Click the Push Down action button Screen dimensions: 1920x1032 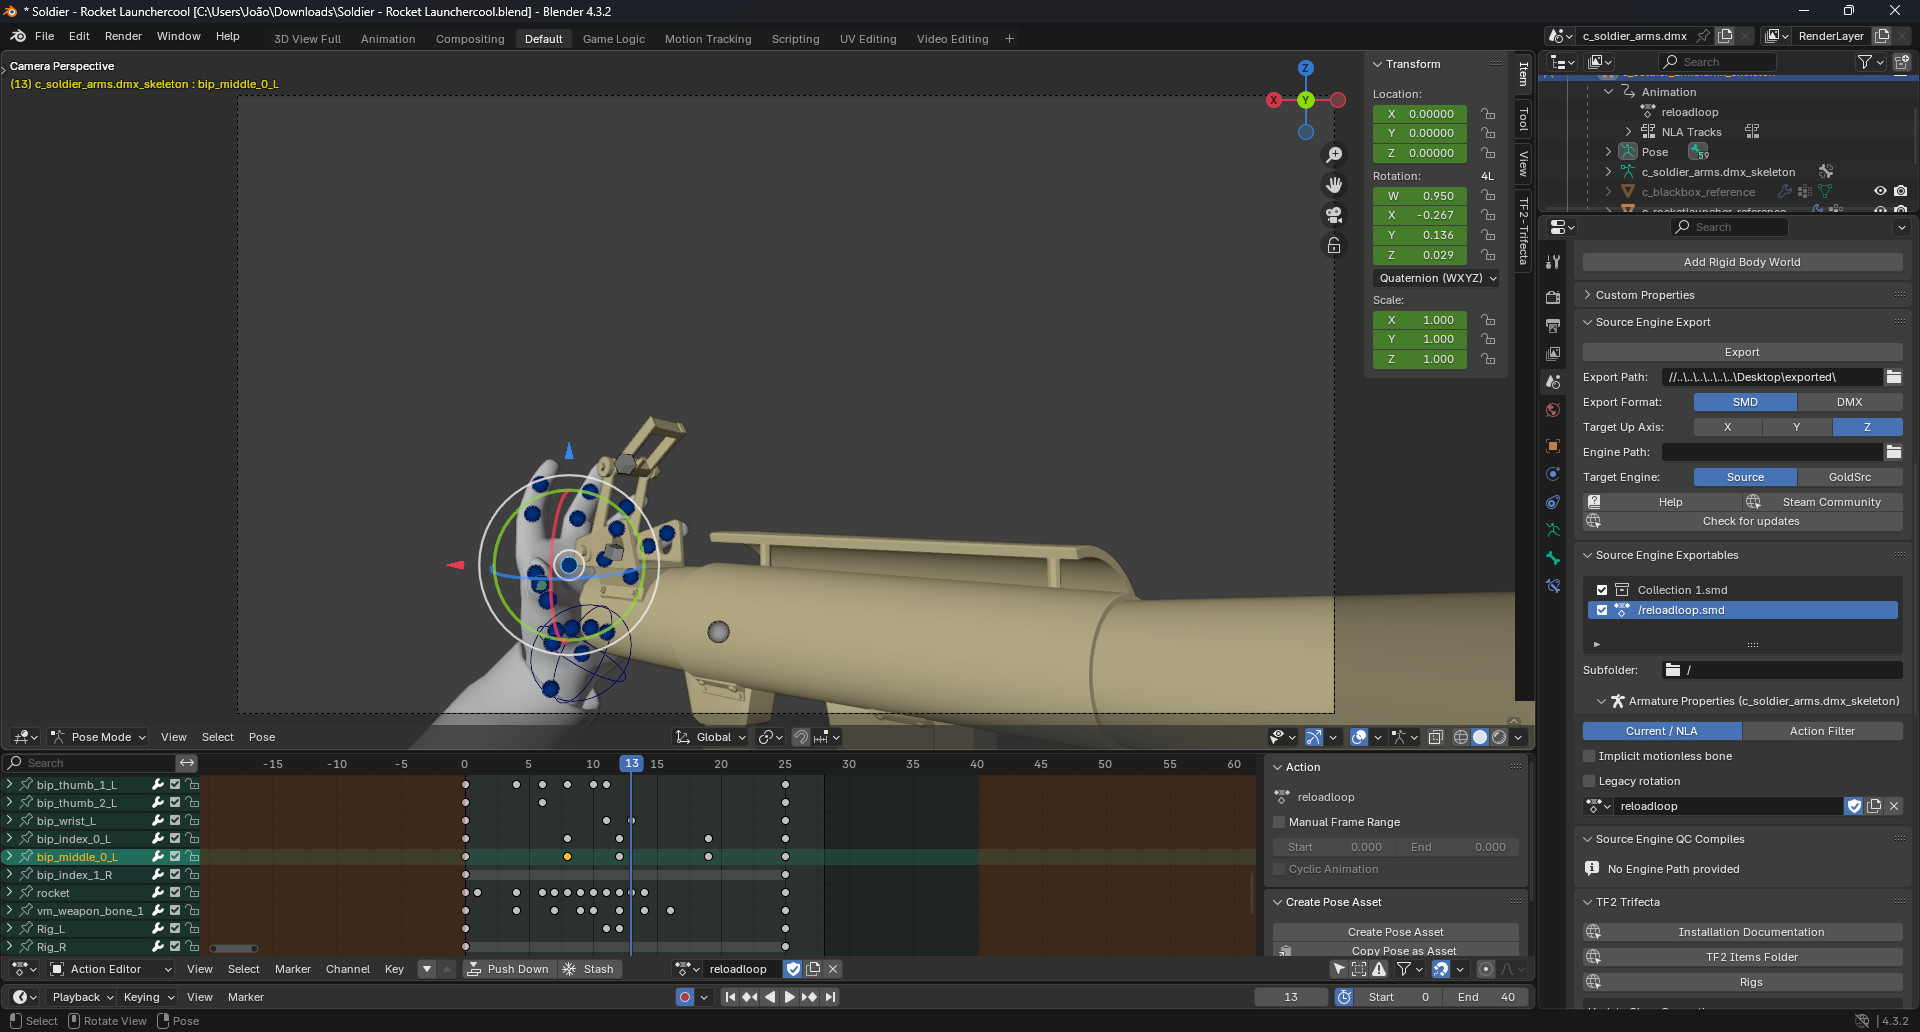click(x=509, y=968)
